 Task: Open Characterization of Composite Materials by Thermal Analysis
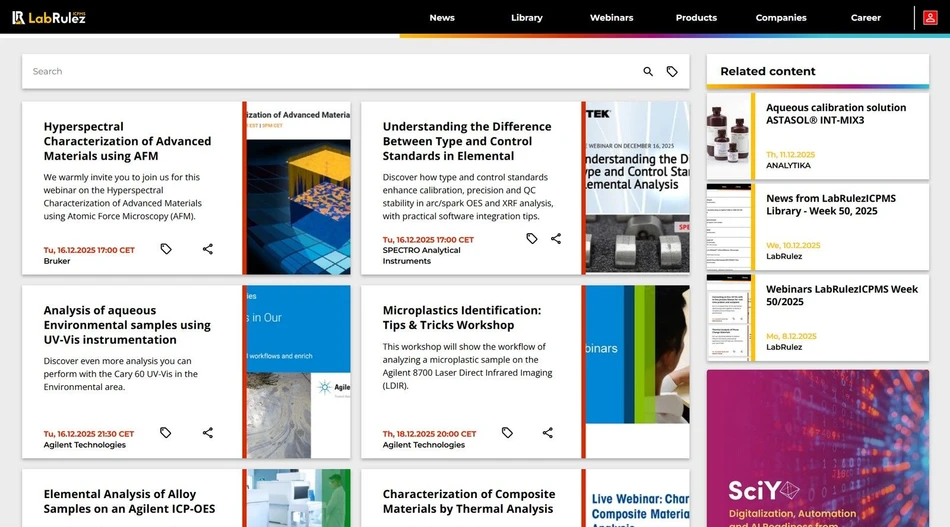[469, 502]
